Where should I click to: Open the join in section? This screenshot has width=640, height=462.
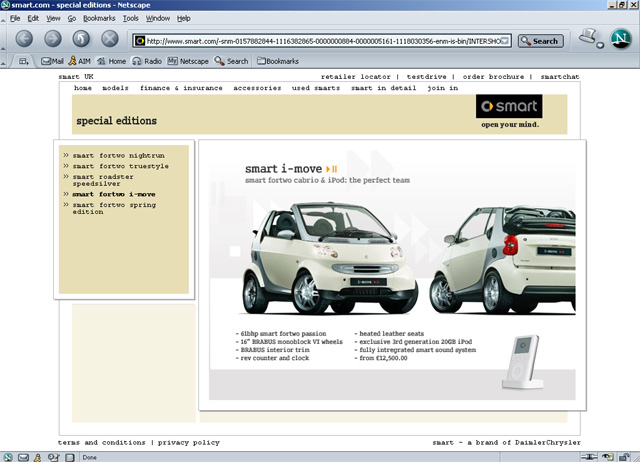[x=442, y=88]
